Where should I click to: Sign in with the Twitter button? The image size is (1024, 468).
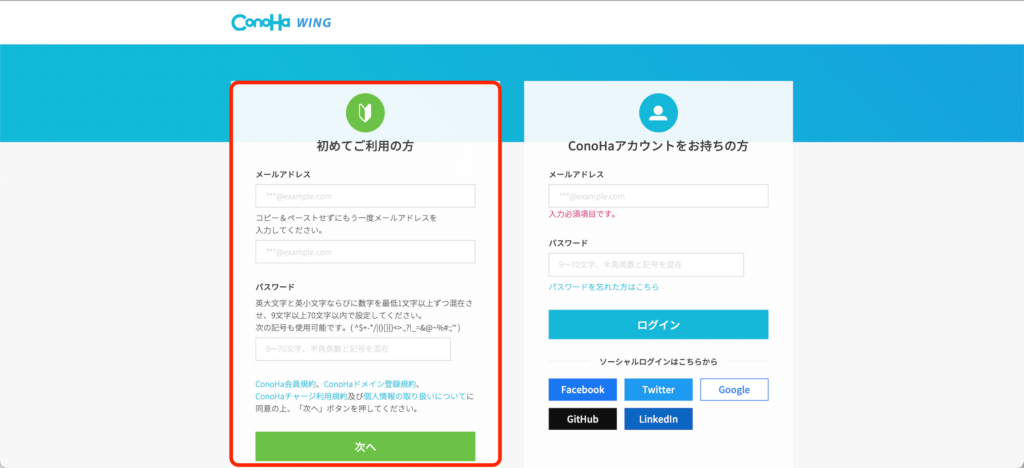coord(658,390)
